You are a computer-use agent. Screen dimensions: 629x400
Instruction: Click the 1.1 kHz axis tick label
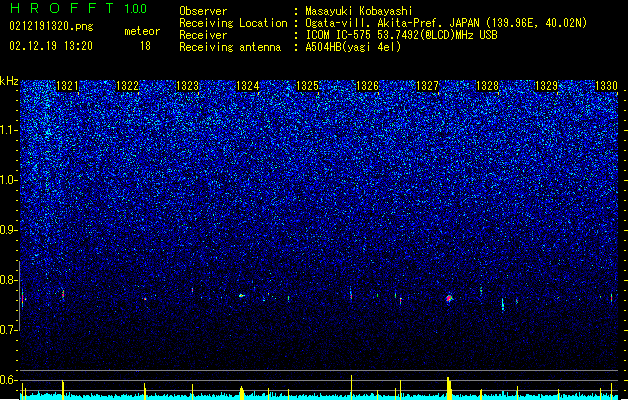(9, 130)
